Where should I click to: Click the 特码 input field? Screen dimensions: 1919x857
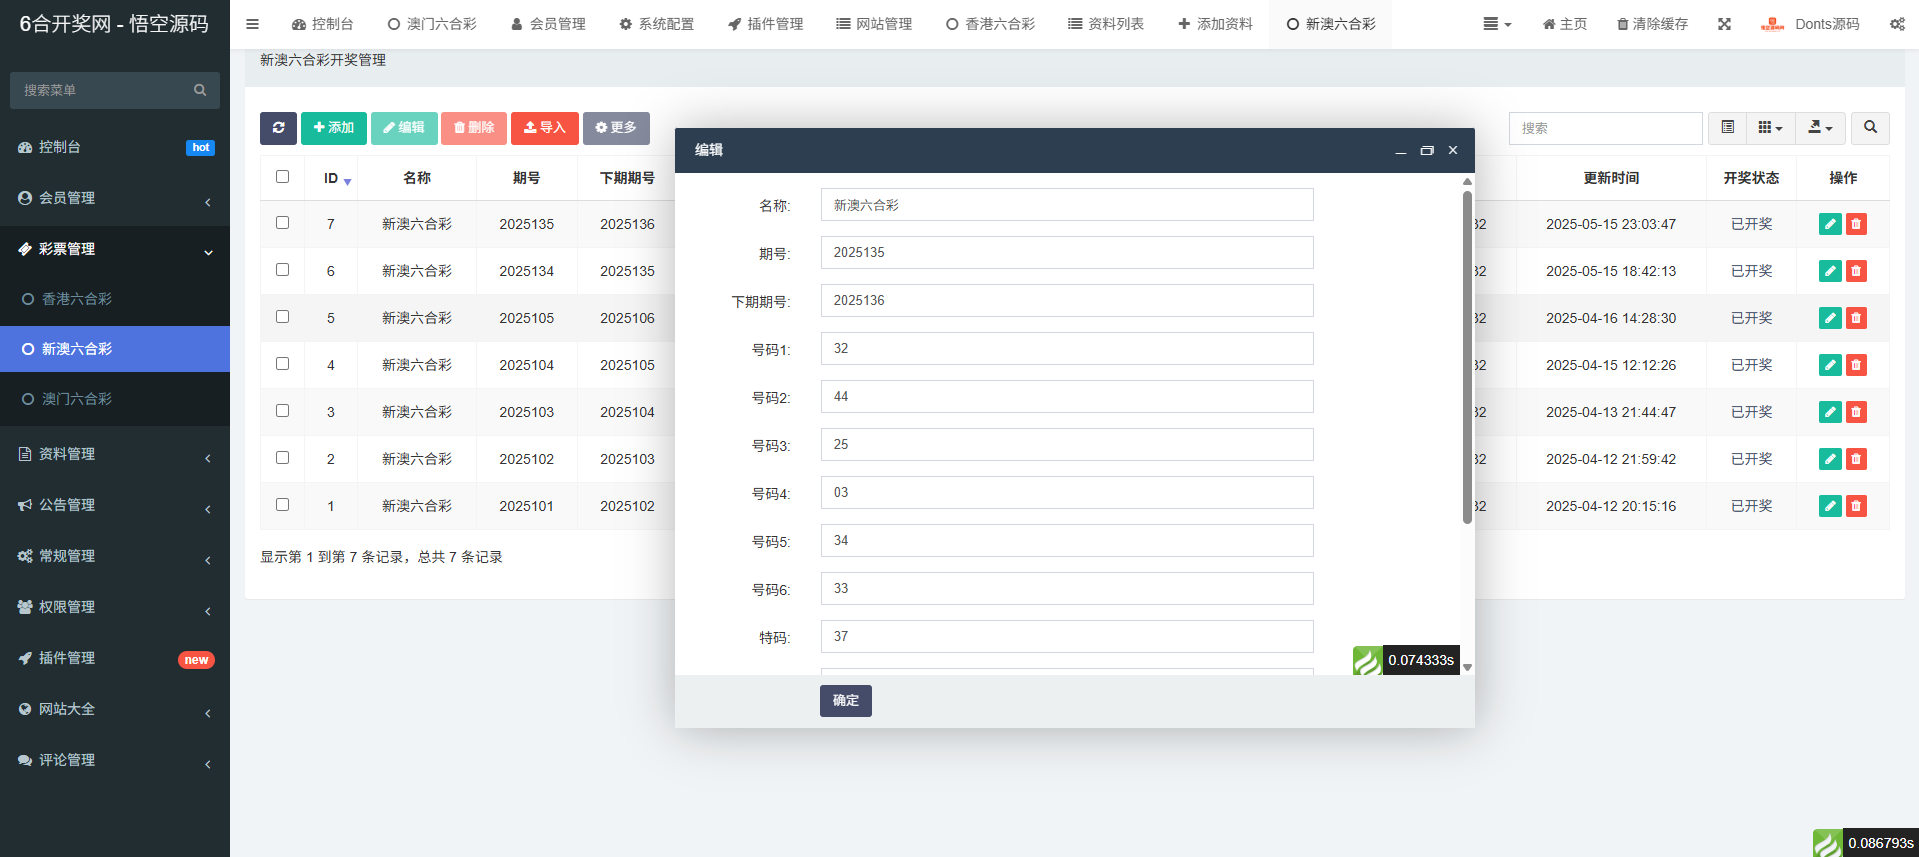pos(1066,636)
